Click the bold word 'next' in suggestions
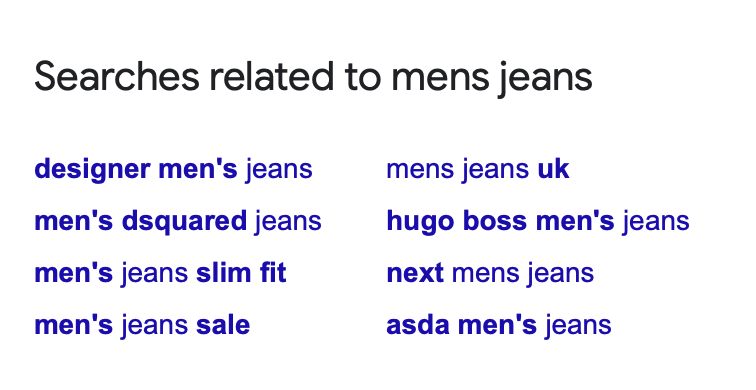The image size is (756, 390). [415, 273]
